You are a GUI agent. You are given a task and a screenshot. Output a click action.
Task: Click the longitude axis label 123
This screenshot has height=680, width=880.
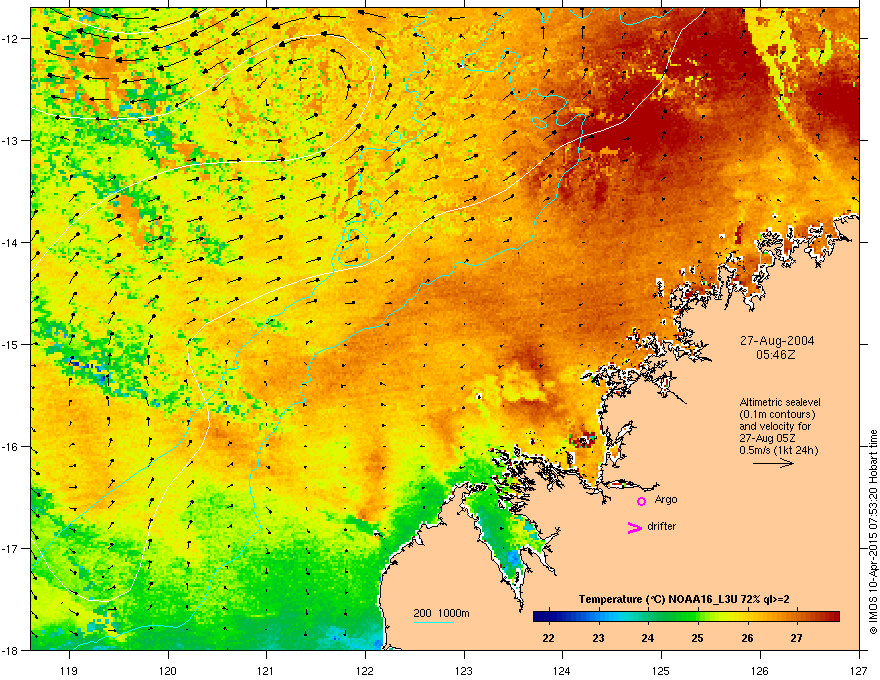click(464, 670)
